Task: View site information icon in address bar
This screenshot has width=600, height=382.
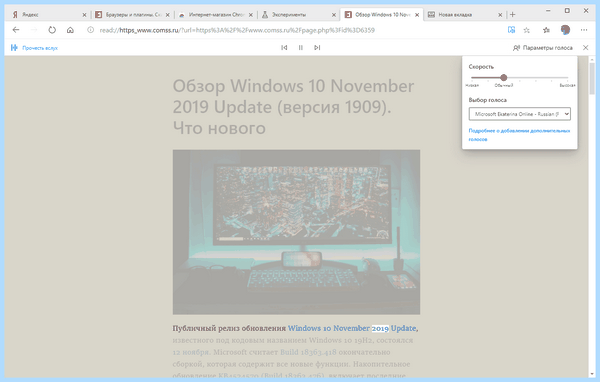Action: (x=90, y=30)
